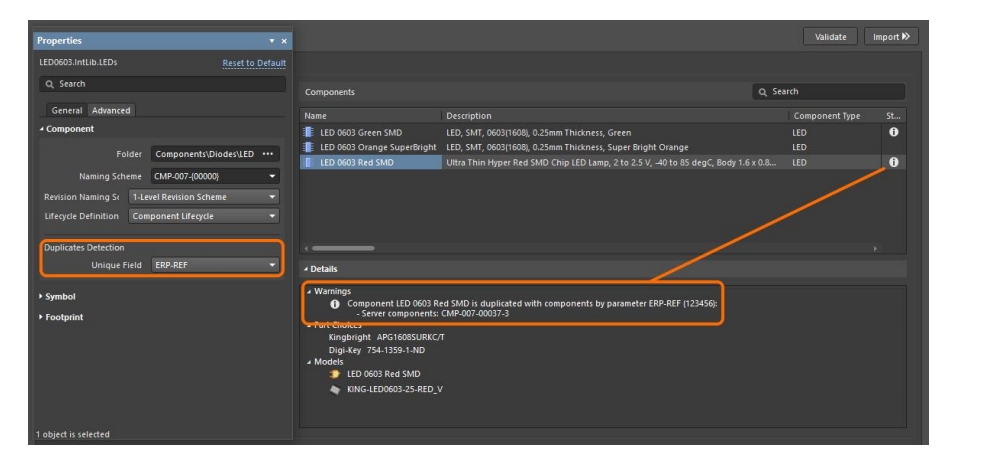
Task: Click the Folder path field
Action: pyautogui.click(x=204, y=154)
